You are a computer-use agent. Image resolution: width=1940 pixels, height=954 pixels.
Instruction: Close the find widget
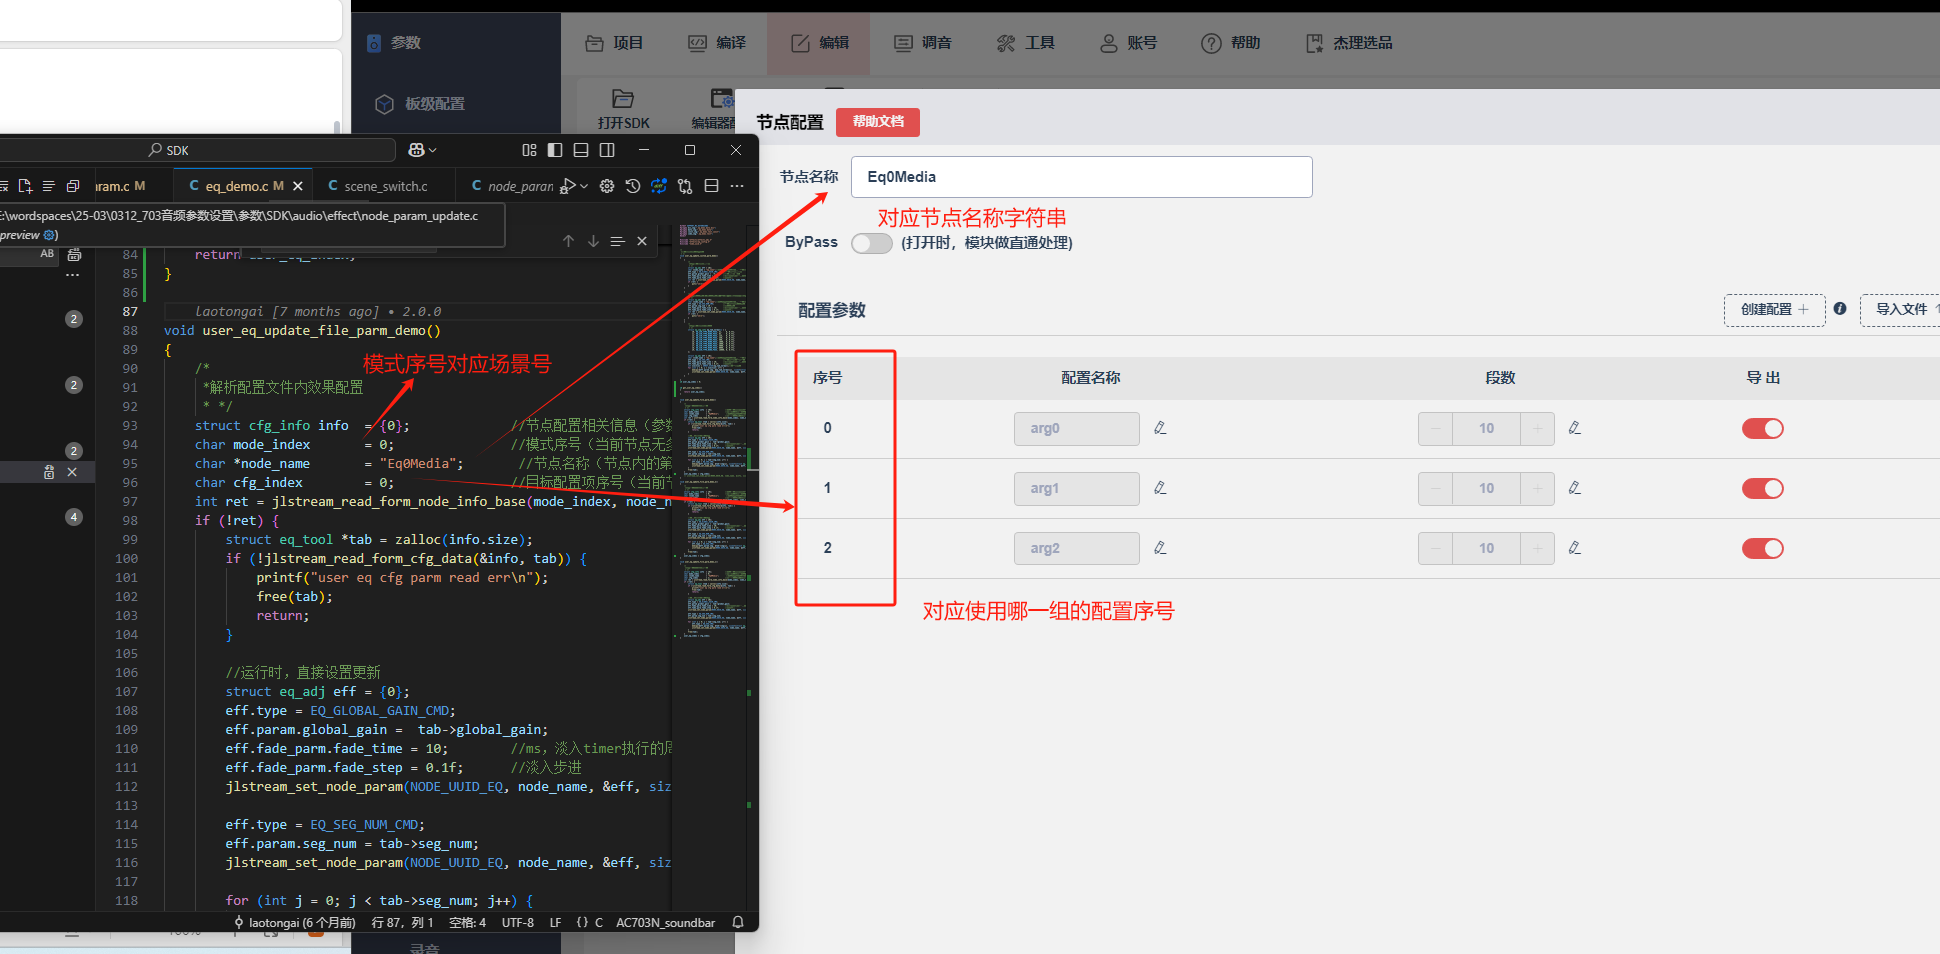click(x=642, y=241)
